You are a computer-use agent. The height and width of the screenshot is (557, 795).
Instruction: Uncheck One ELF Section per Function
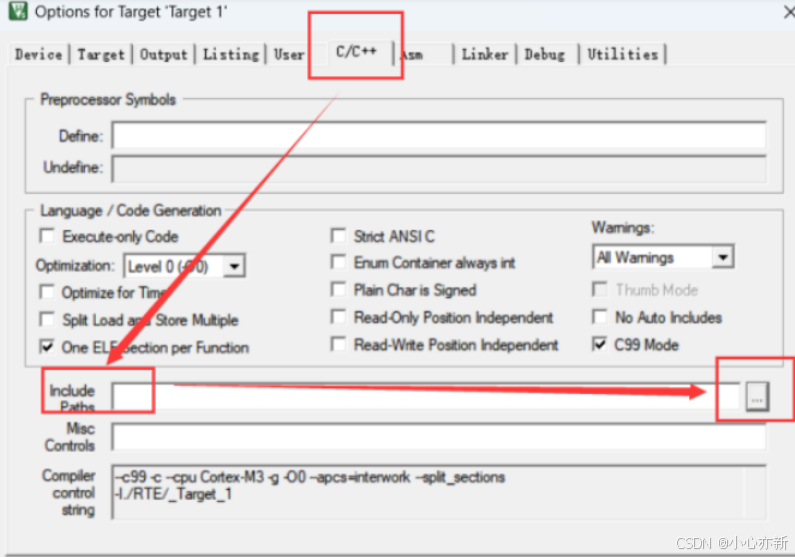(x=47, y=347)
